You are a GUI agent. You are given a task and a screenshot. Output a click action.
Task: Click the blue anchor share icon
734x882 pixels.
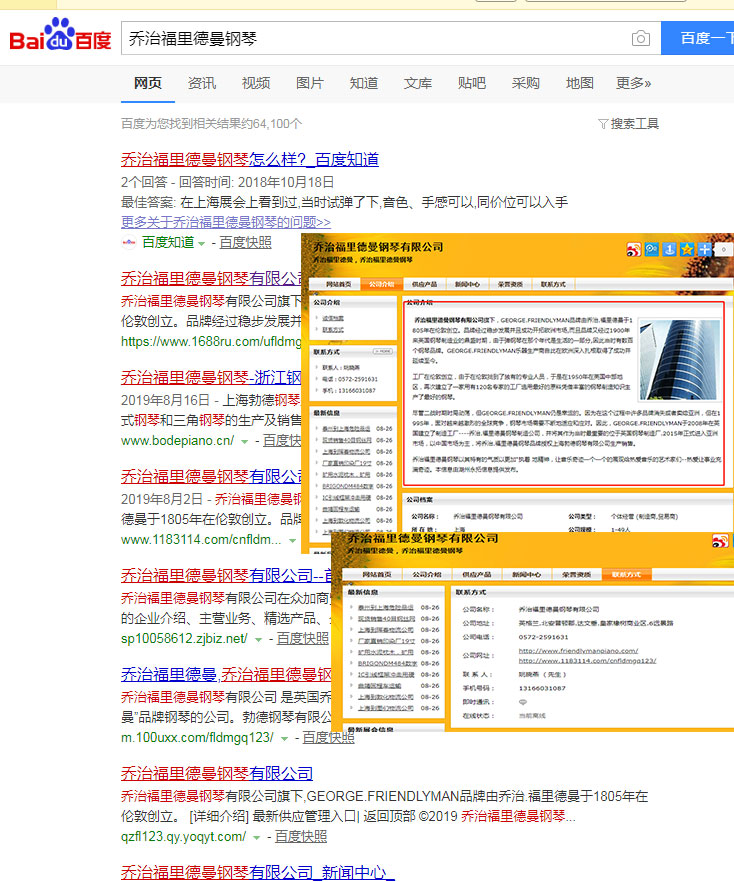coord(669,249)
